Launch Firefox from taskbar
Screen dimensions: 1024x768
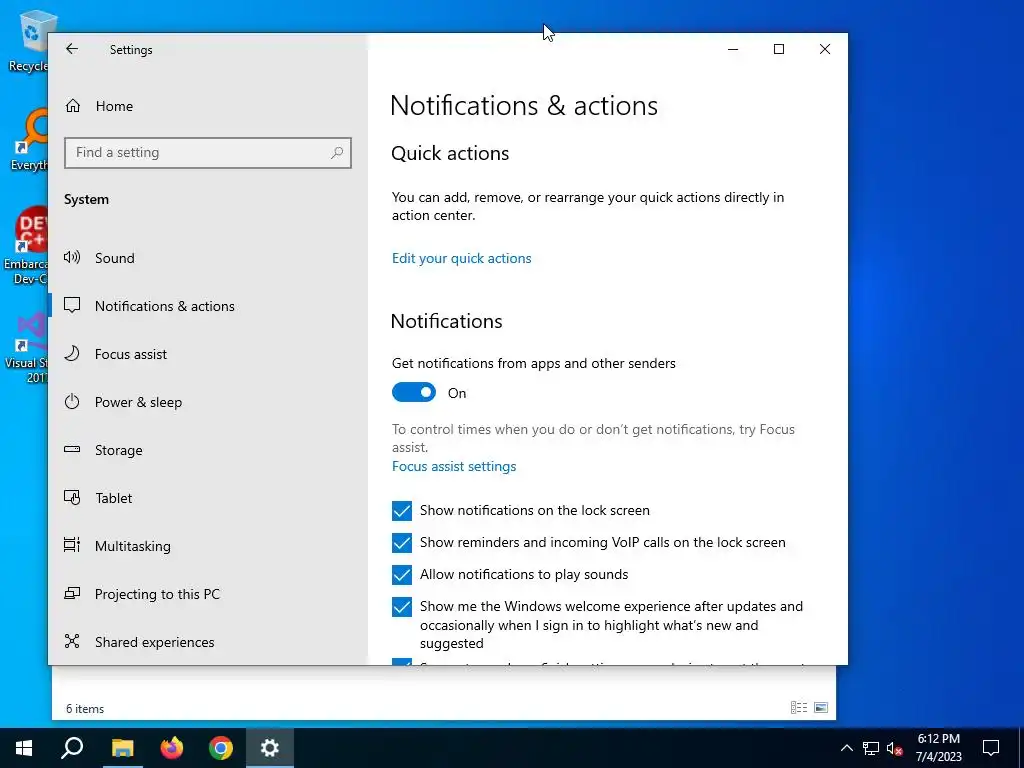[x=172, y=748]
